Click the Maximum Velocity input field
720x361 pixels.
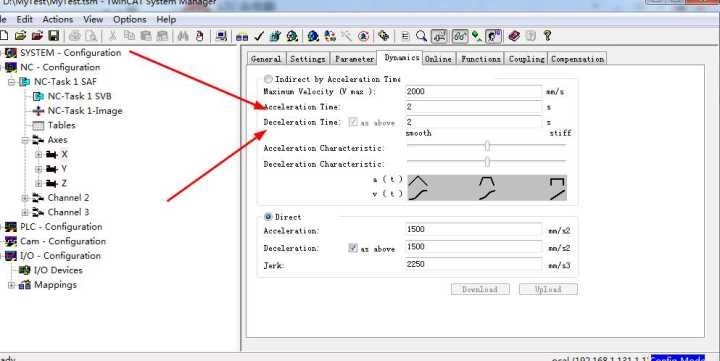(x=473, y=91)
